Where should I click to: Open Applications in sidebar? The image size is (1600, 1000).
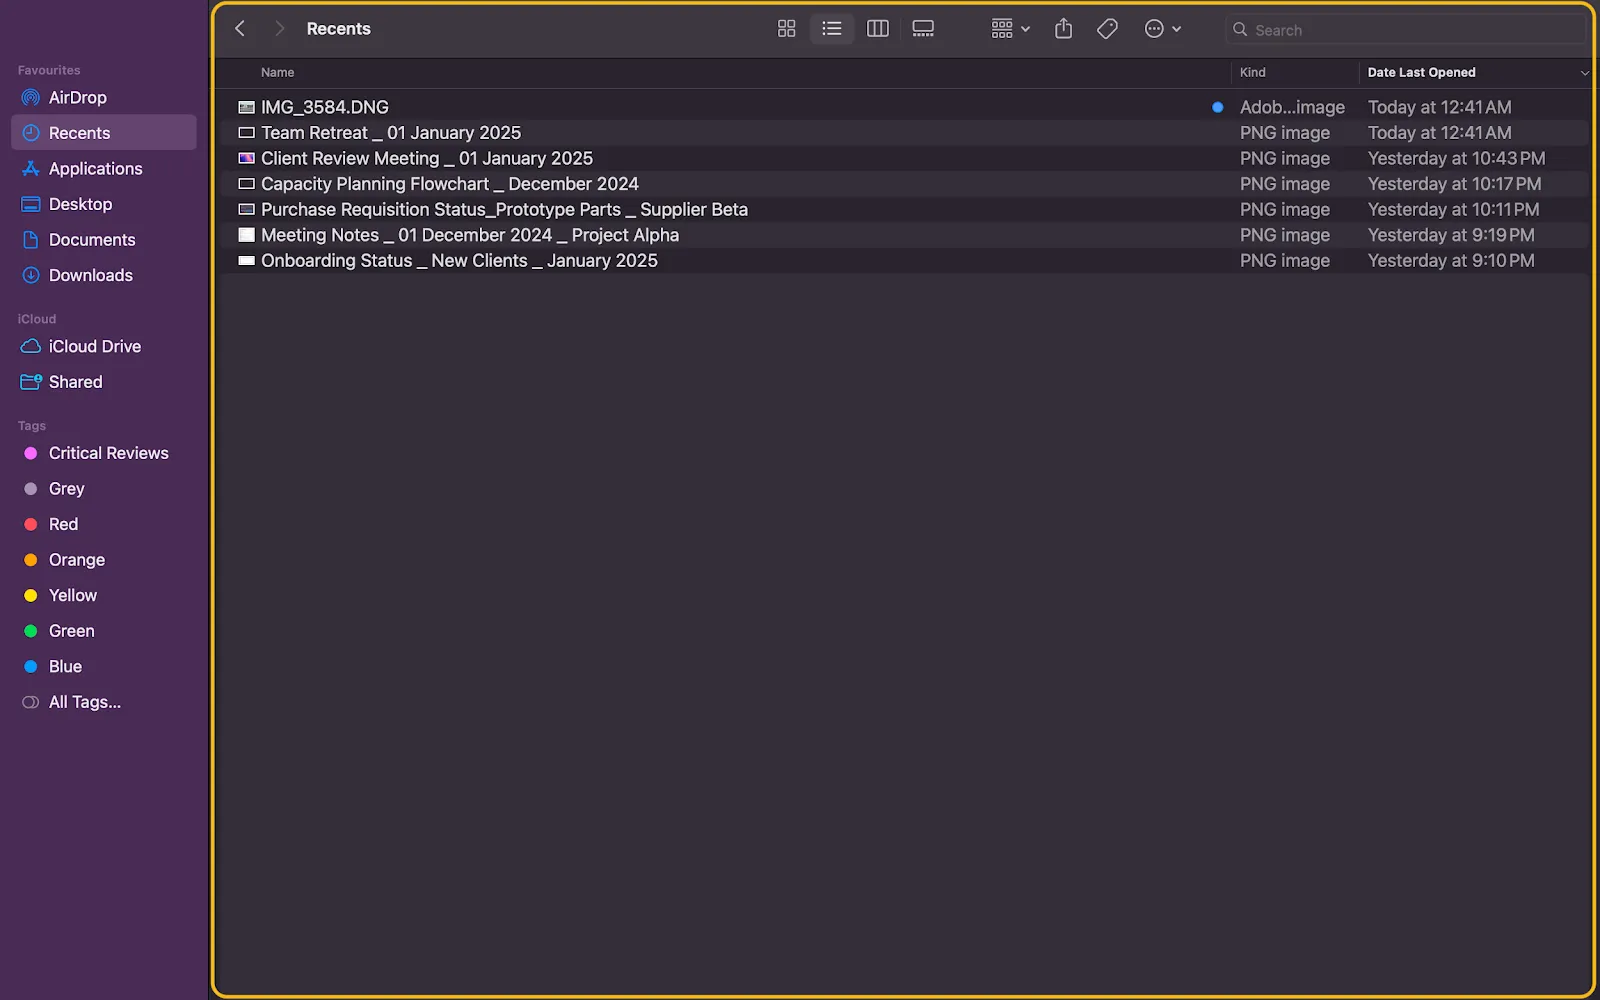[x=104, y=169]
